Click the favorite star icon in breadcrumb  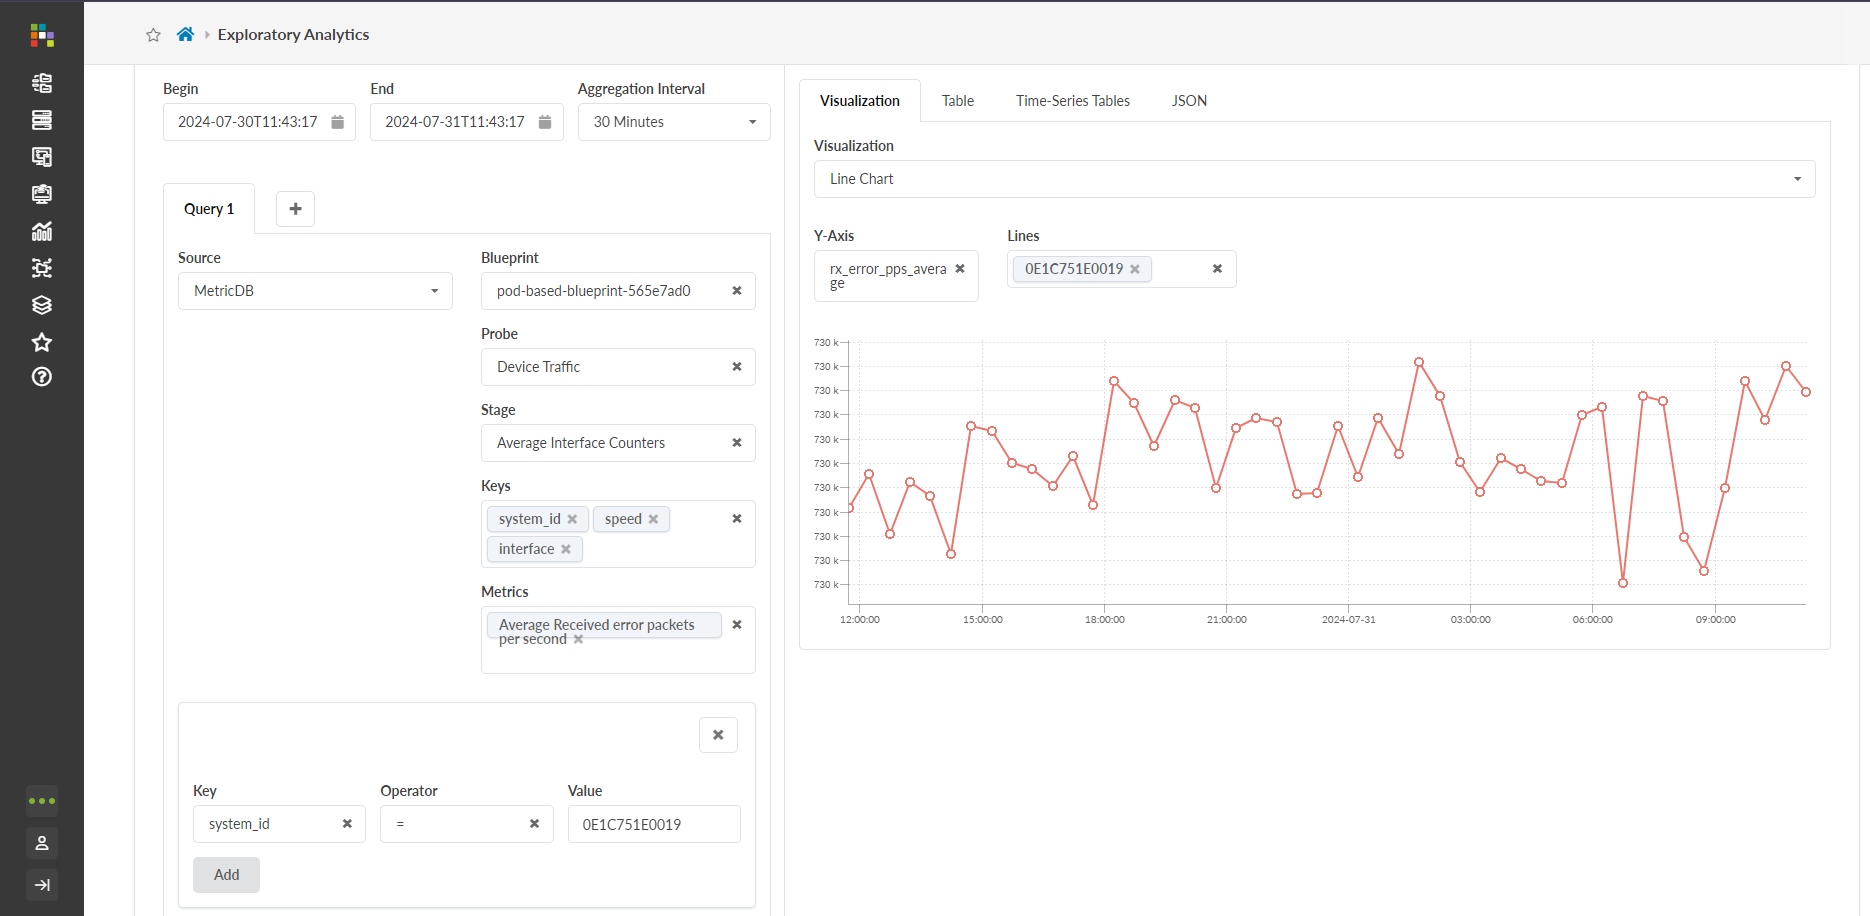(x=153, y=35)
